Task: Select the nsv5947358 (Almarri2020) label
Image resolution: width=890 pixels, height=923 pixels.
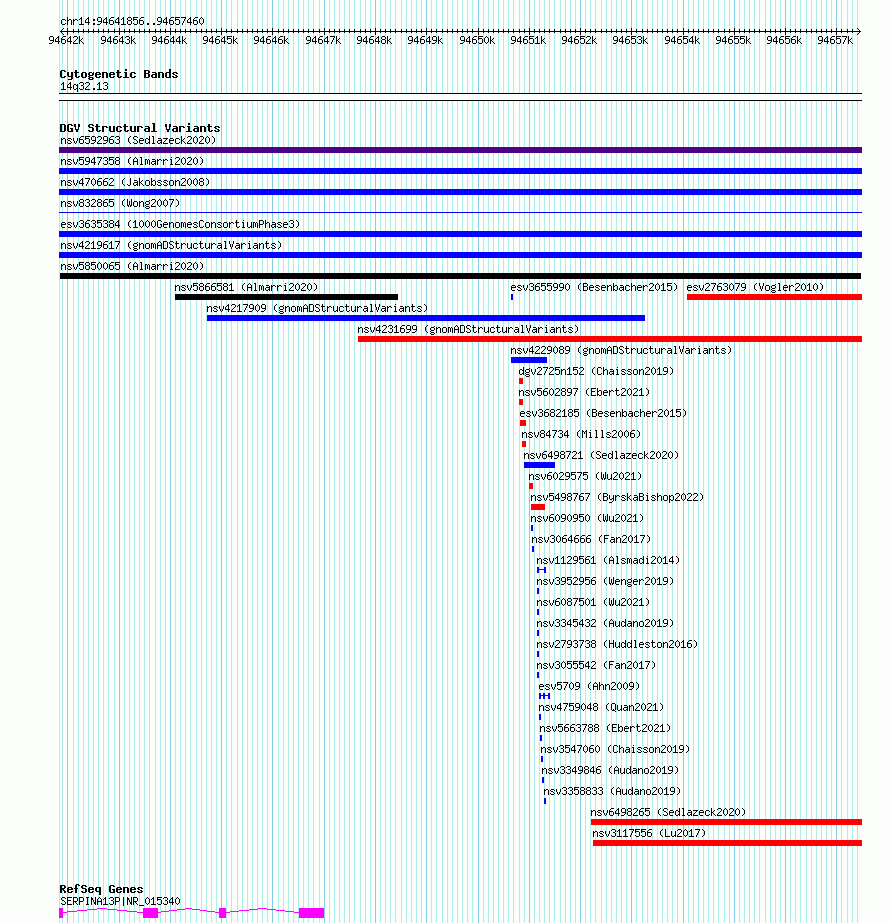Action: point(132,161)
